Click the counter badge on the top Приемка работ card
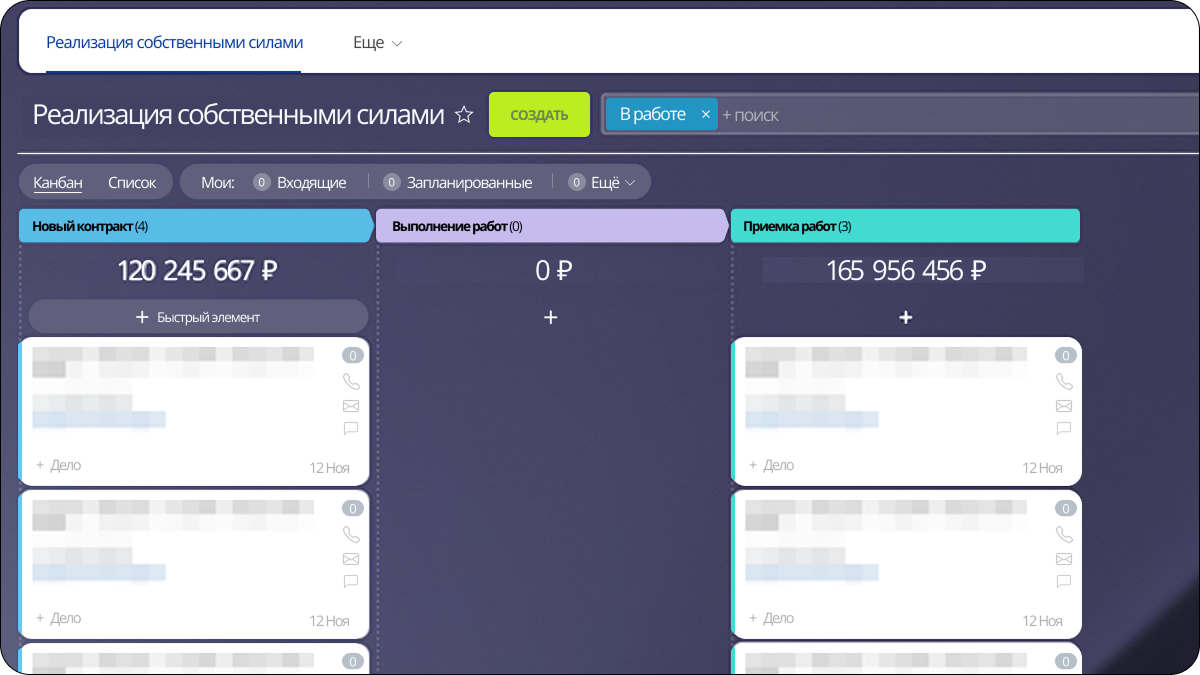Viewport: 1200px width, 675px height. [x=1064, y=354]
